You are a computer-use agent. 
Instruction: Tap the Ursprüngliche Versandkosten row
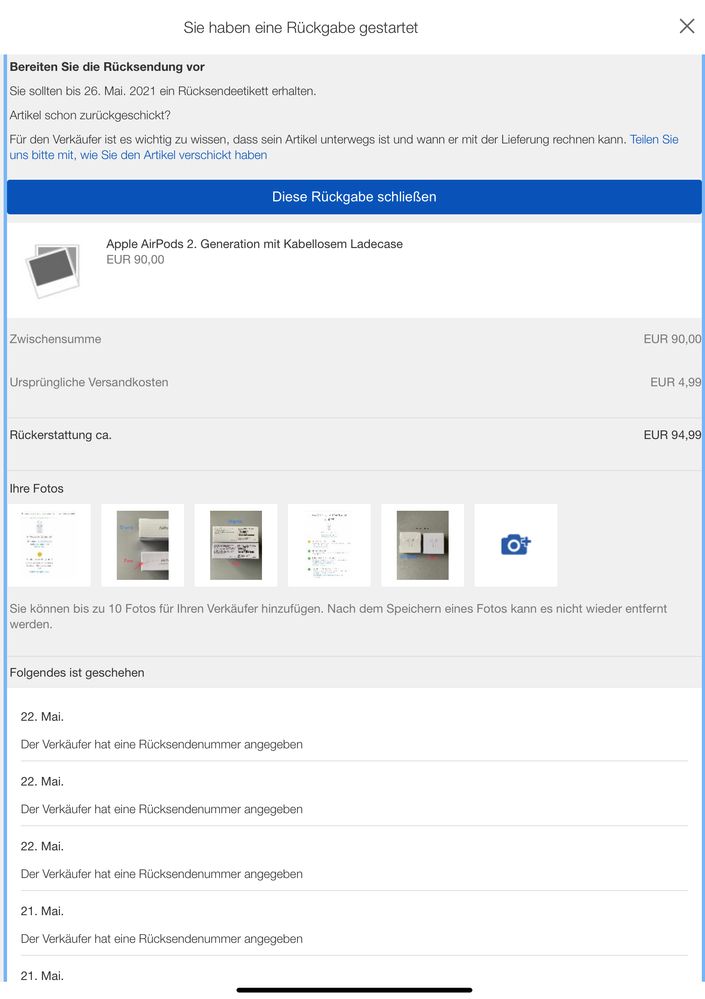coord(353,382)
